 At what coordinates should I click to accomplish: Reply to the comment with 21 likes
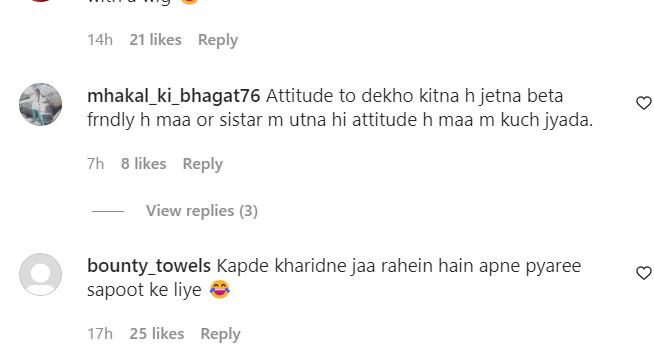[218, 40]
